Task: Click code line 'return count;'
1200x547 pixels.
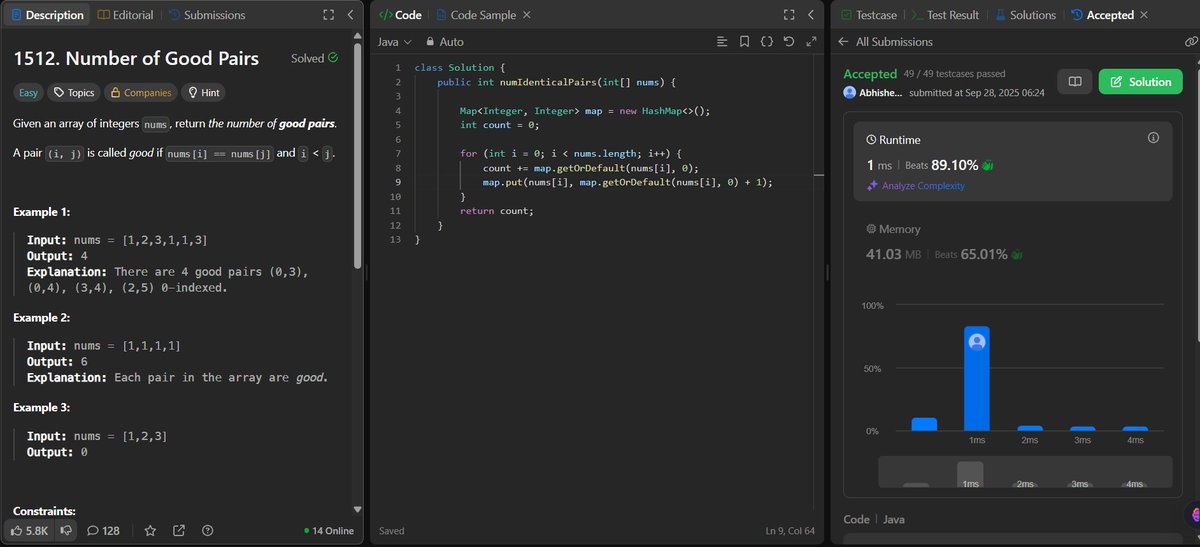Action: [x=497, y=211]
